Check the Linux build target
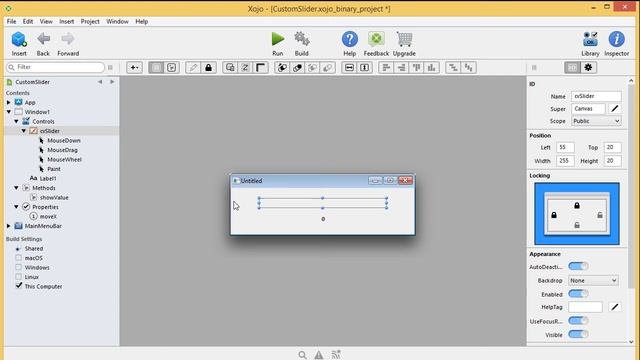Image resolution: width=640 pixels, height=360 pixels. [18, 276]
